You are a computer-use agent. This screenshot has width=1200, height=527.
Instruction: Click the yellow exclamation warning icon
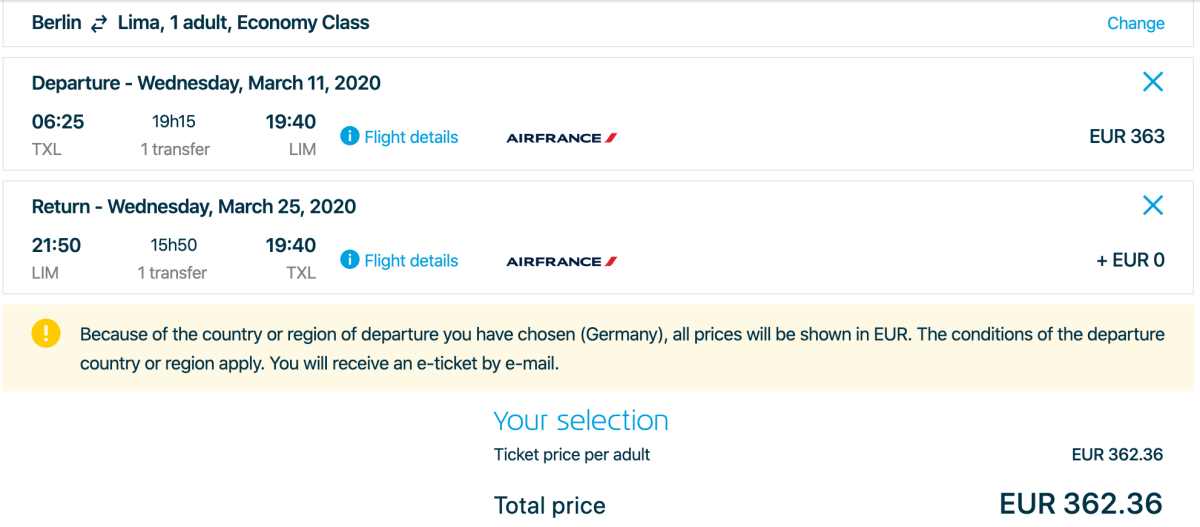(46, 334)
